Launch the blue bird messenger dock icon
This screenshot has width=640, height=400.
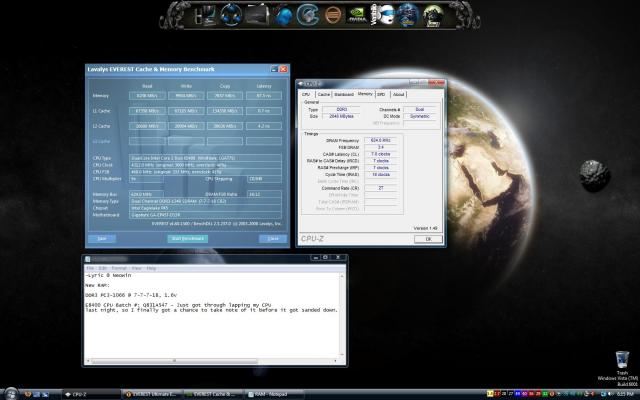[x=282, y=16]
